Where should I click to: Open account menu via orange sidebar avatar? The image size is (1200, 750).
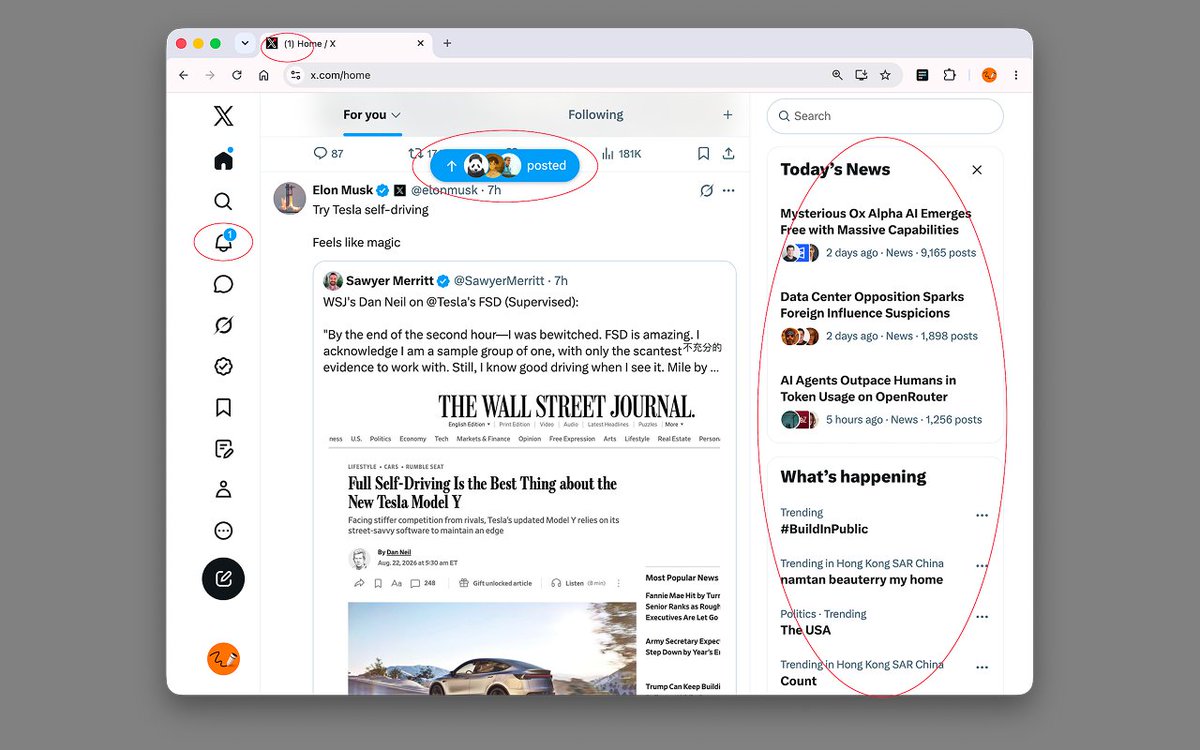[x=223, y=659]
